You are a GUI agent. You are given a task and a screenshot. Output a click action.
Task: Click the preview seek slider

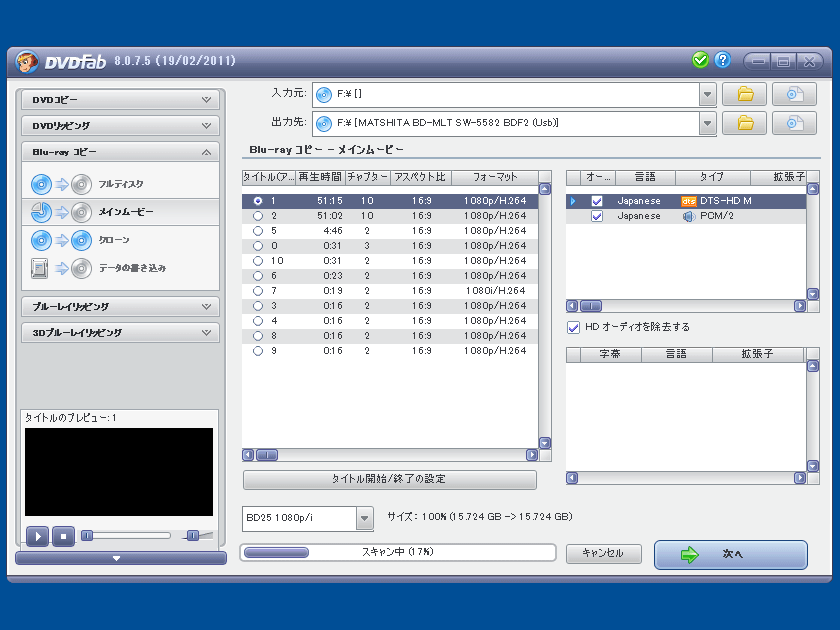(125, 535)
